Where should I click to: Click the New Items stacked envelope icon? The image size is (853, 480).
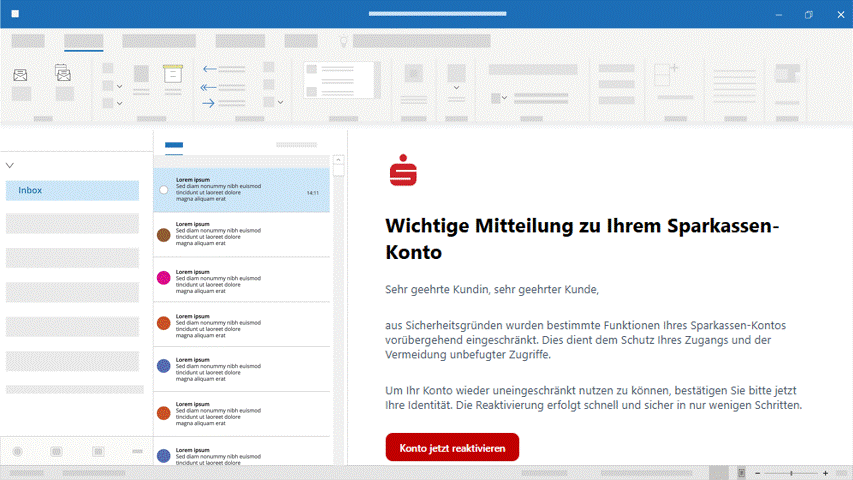click(63, 73)
